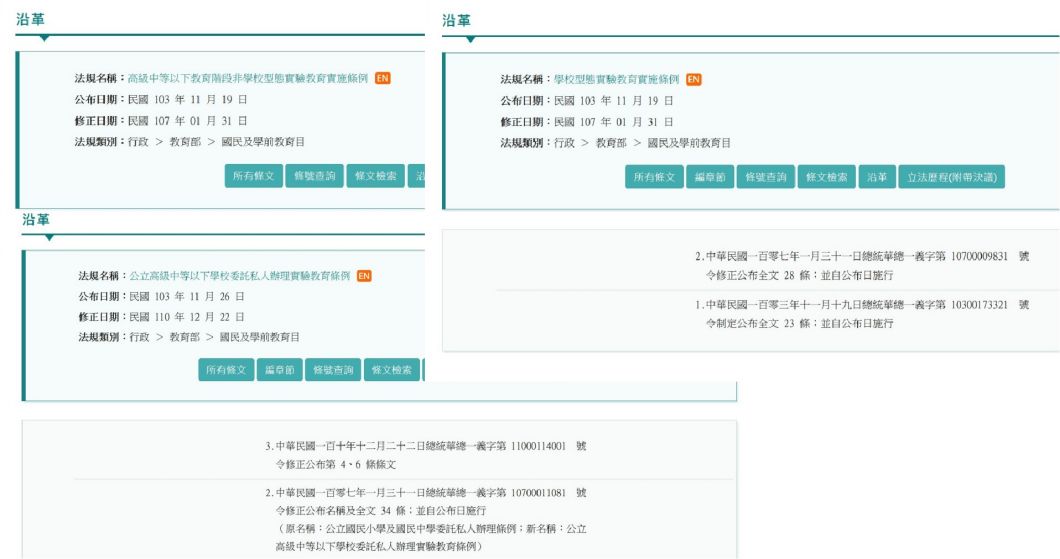The height and width of the screenshot is (559, 1060).
Task: Click 條文檢索 in the 學校型態實驗教育實施條例 panel
Action: 827,177
